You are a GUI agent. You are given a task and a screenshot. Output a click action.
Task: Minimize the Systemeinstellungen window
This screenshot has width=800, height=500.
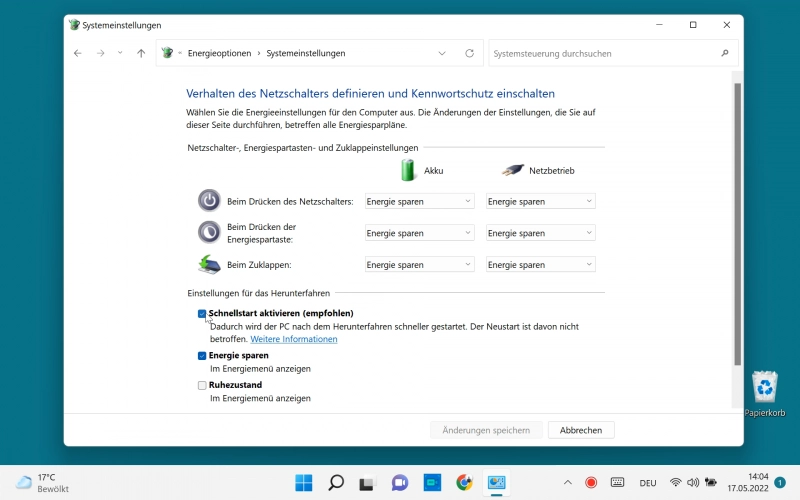point(659,24)
